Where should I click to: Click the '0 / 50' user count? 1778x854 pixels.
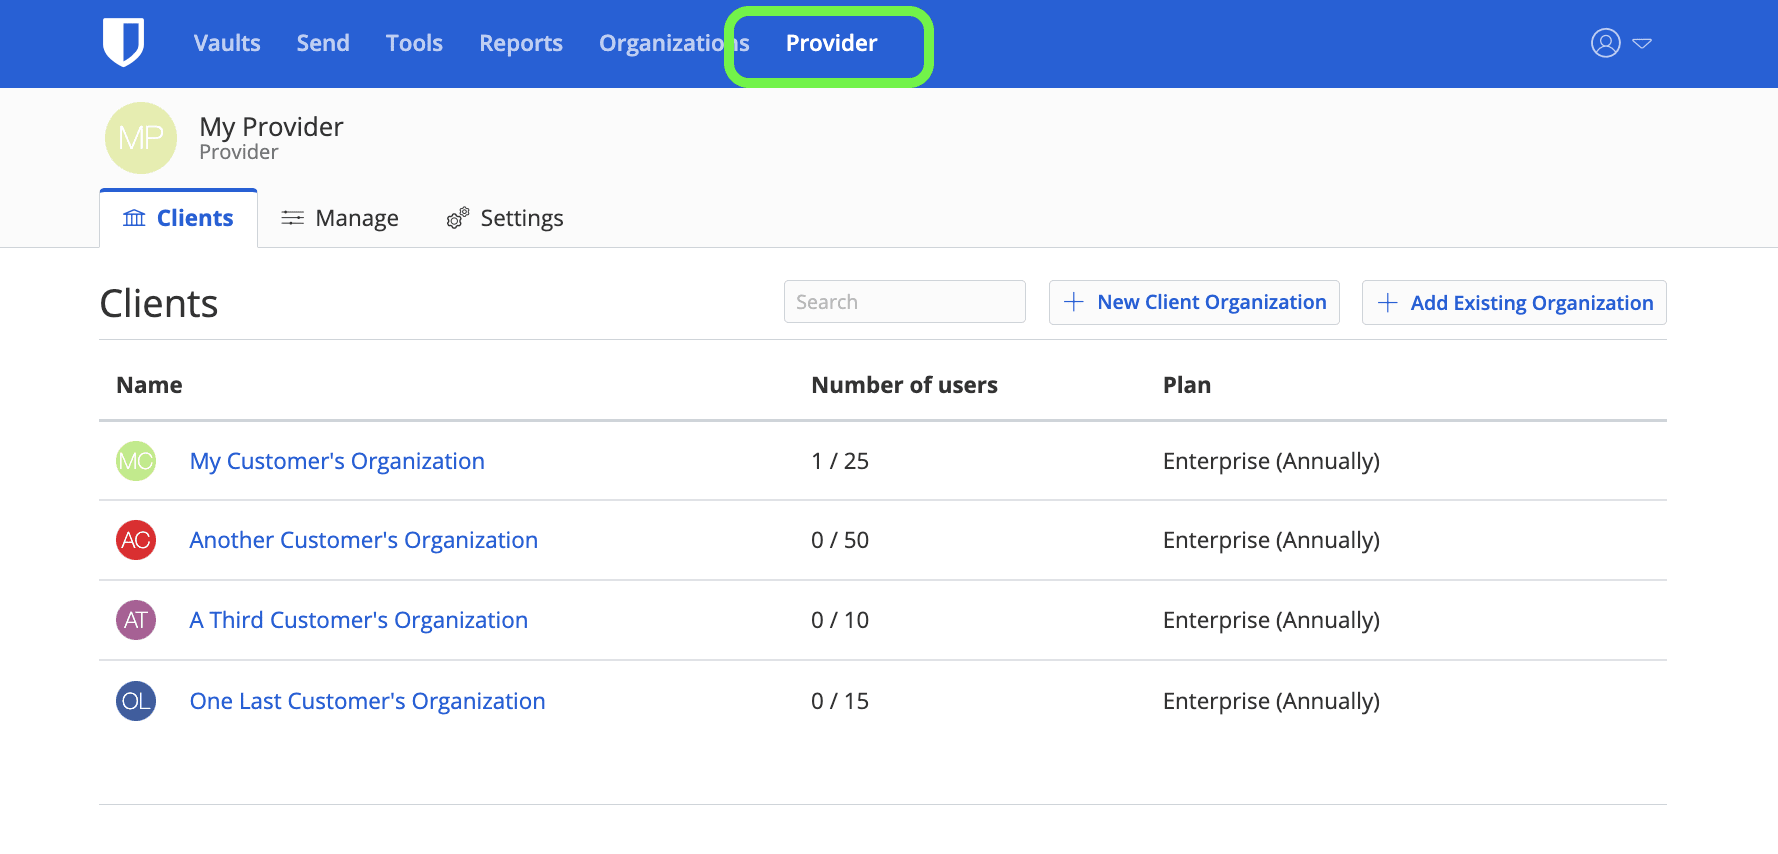pyautogui.click(x=840, y=540)
